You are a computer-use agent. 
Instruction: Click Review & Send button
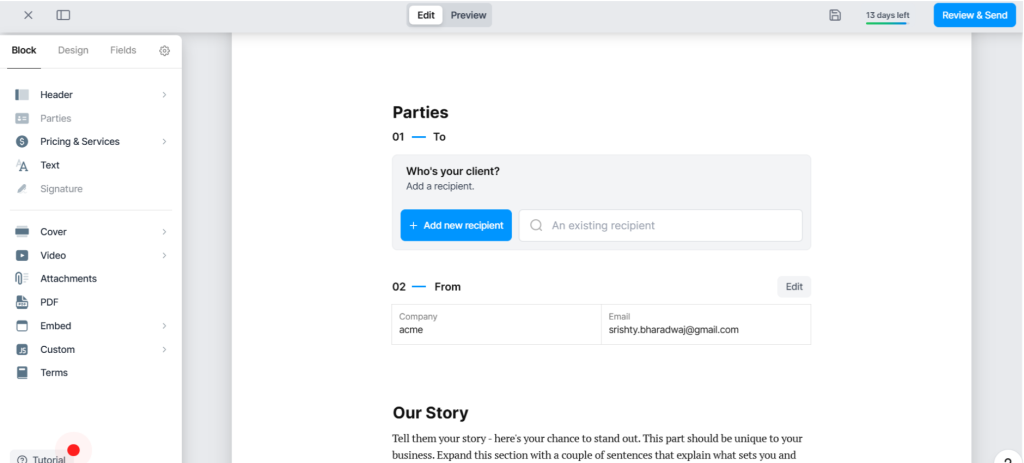coord(974,15)
